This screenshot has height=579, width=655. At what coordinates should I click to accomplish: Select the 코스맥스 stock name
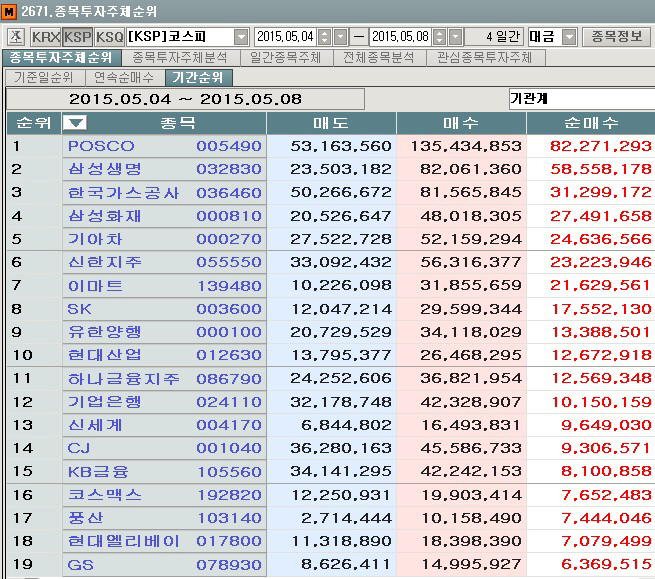tap(105, 495)
